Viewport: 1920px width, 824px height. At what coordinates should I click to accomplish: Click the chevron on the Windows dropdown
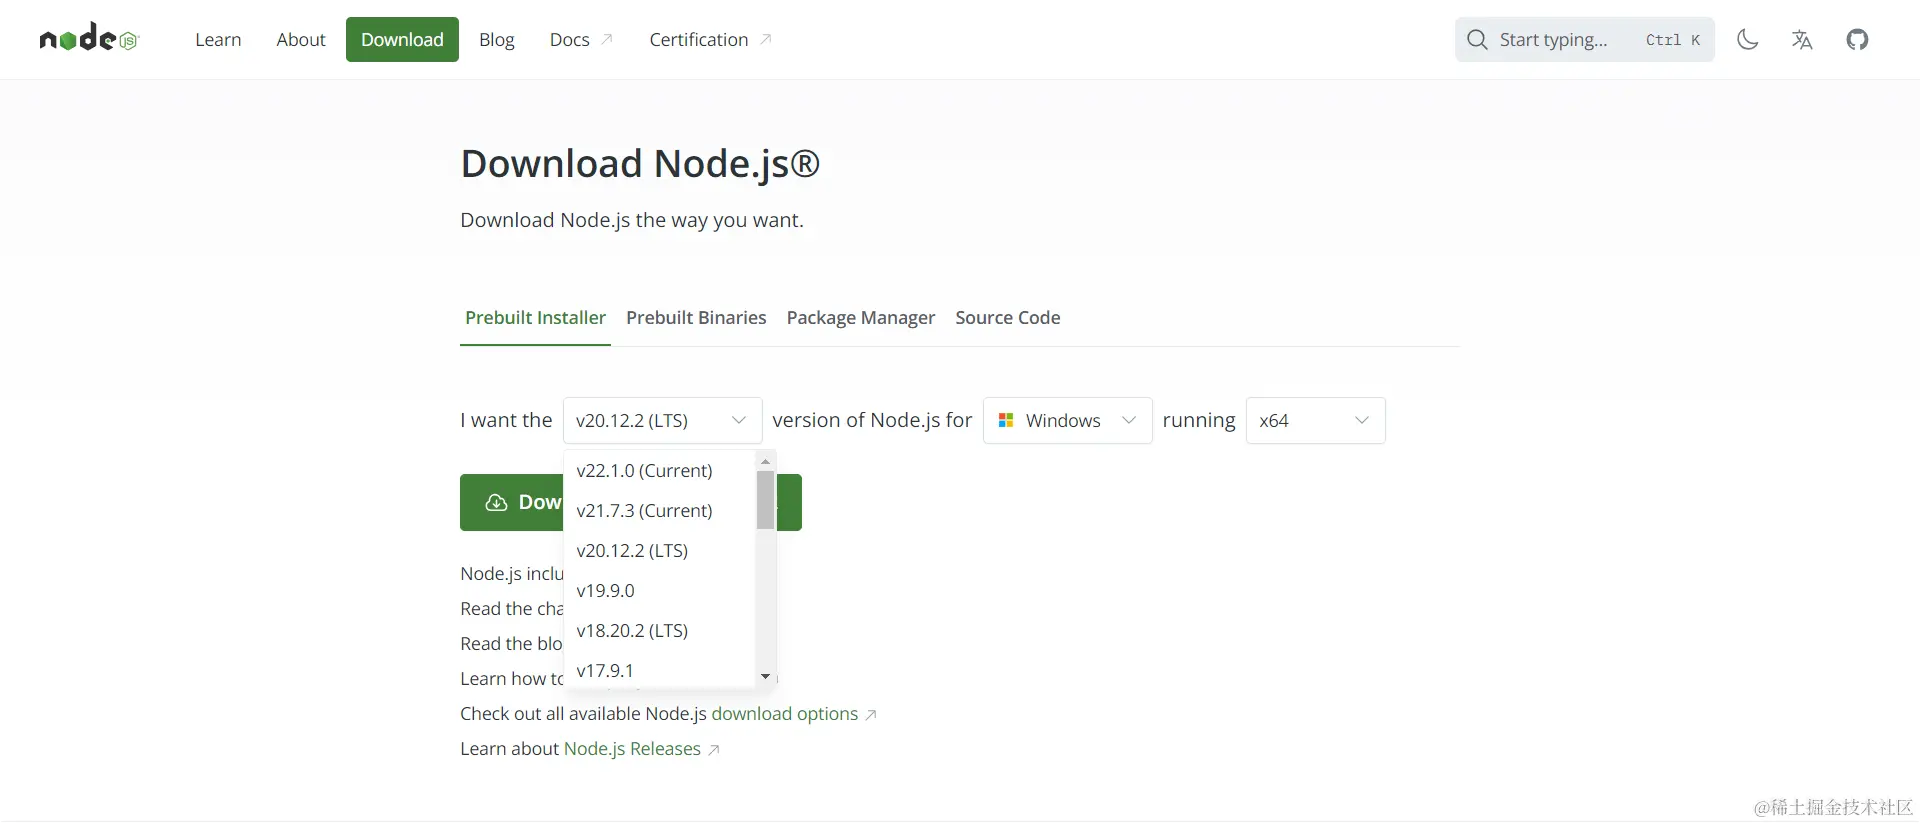click(x=1129, y=421)
